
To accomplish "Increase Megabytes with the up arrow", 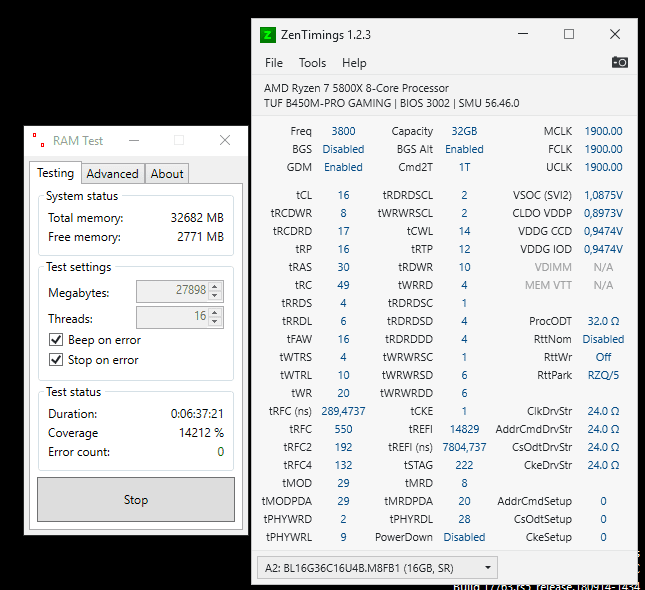I will pos(215,286).
